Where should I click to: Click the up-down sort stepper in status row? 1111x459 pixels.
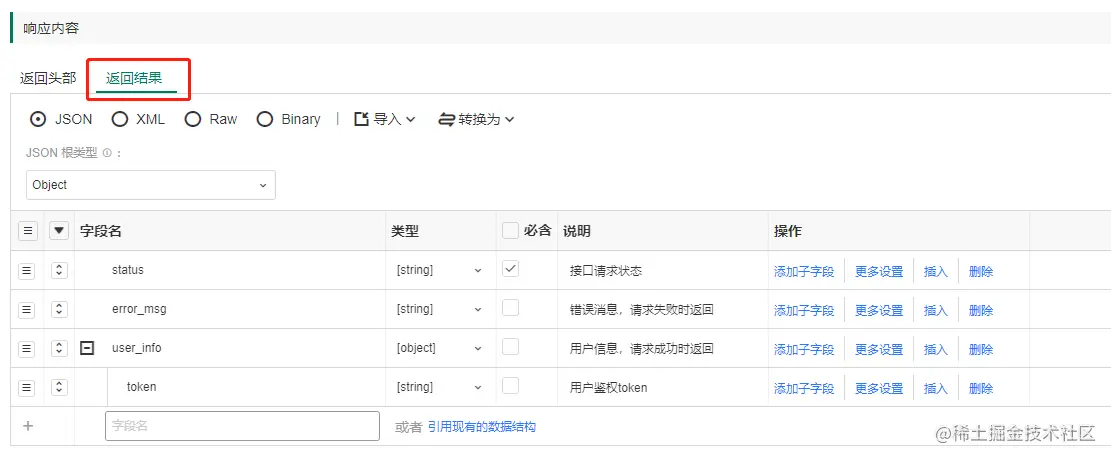(x=60, y=271)
